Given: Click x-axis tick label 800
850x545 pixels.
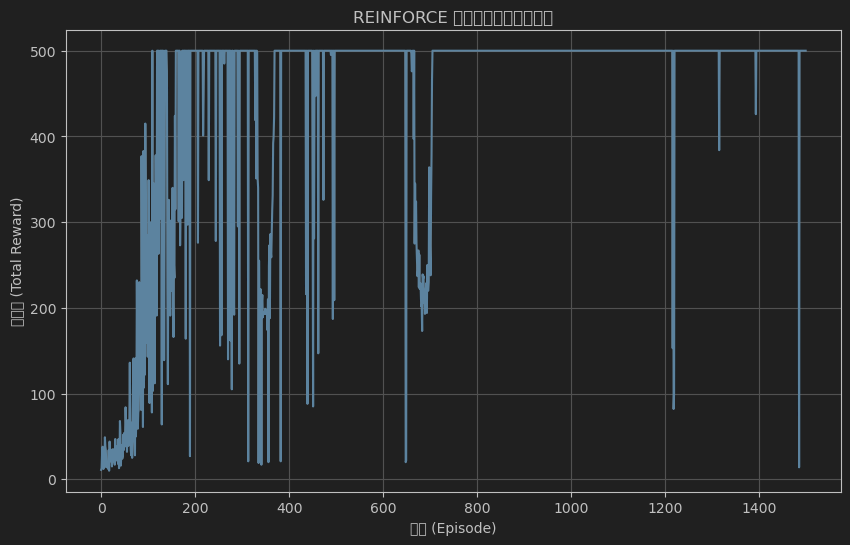Looking at the screenshot, I should (477, 508).
